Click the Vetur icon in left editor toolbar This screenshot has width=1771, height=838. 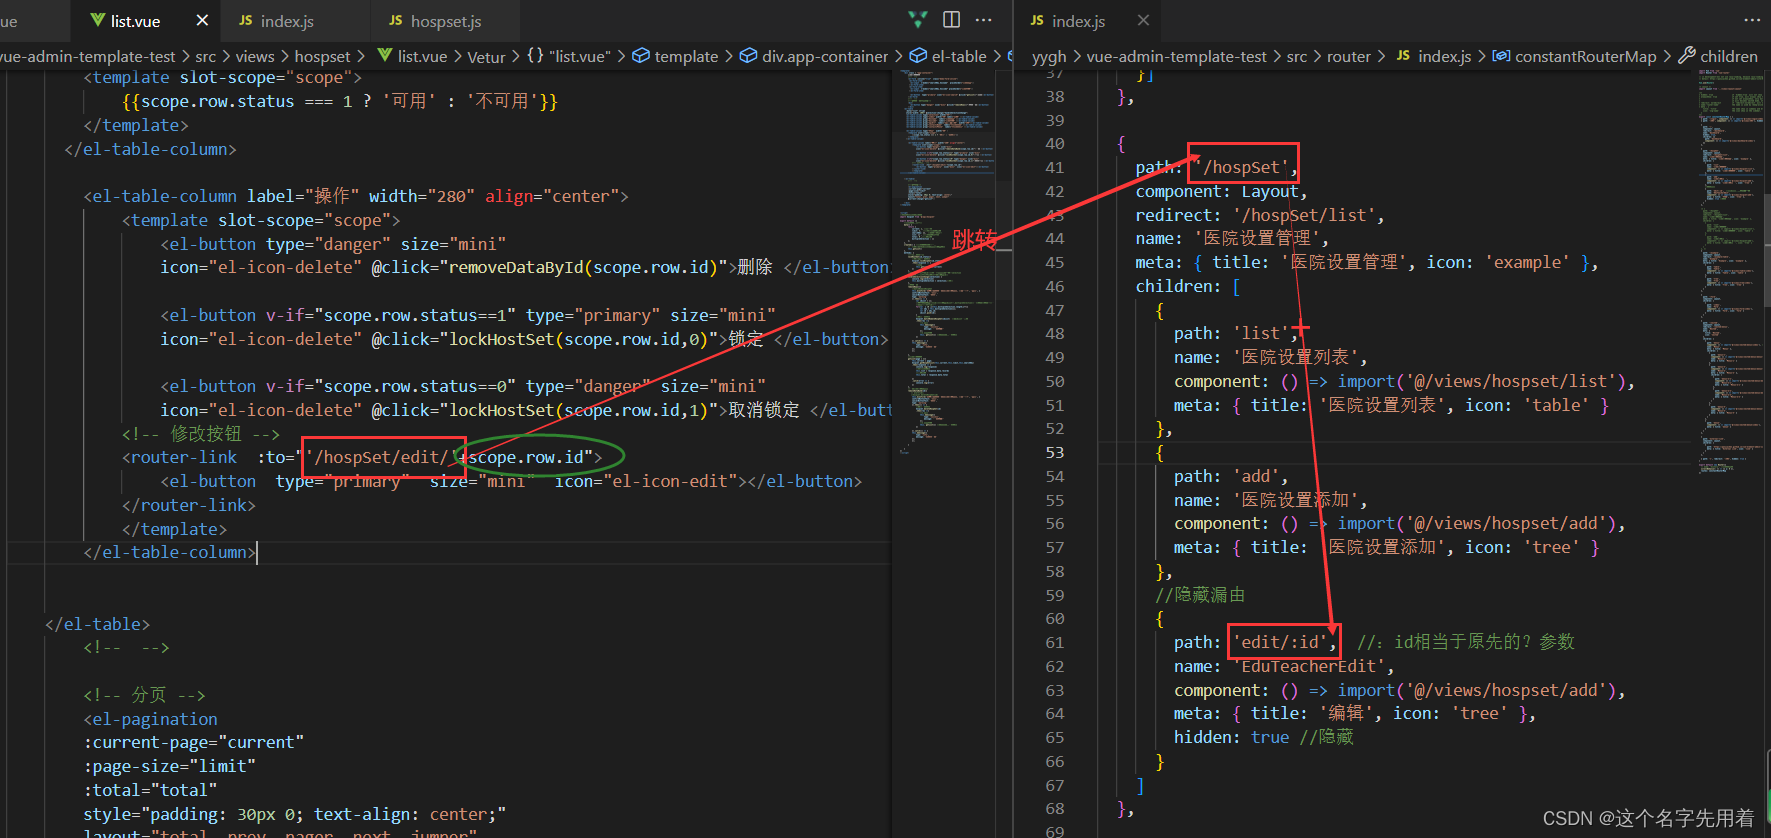coord(918,19)
